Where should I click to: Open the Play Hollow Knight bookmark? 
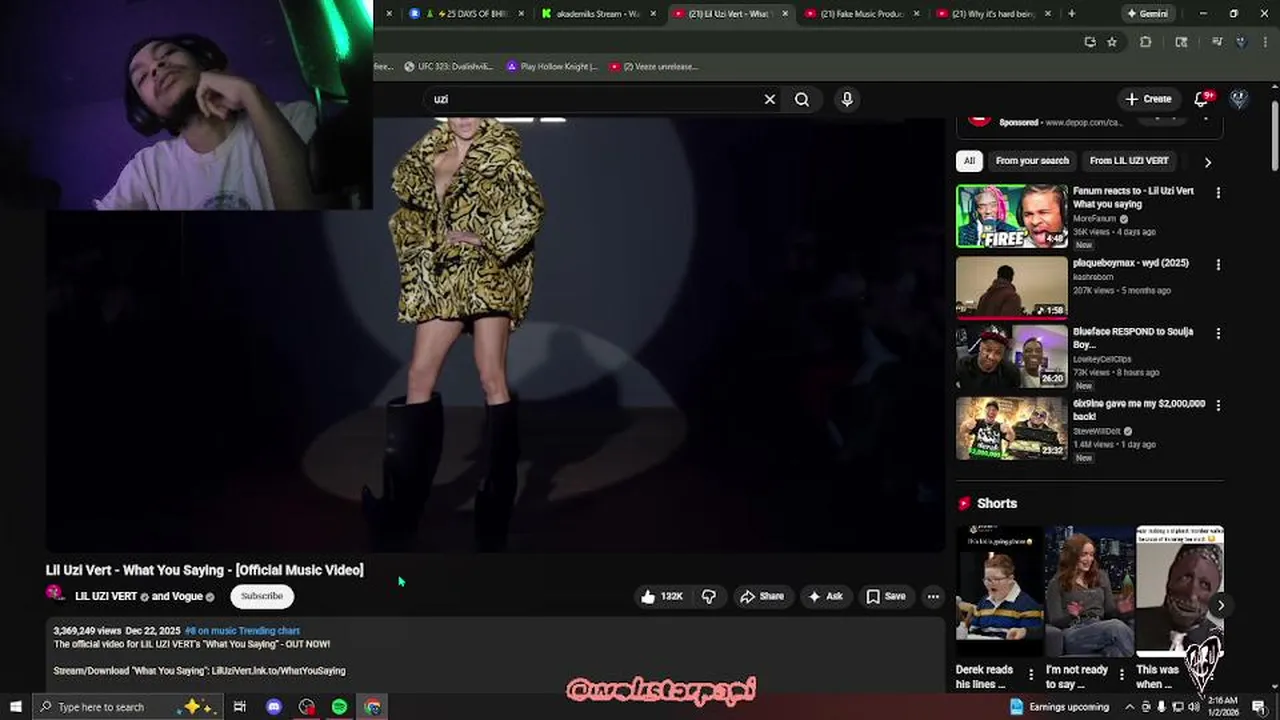[x=552, y=67]
